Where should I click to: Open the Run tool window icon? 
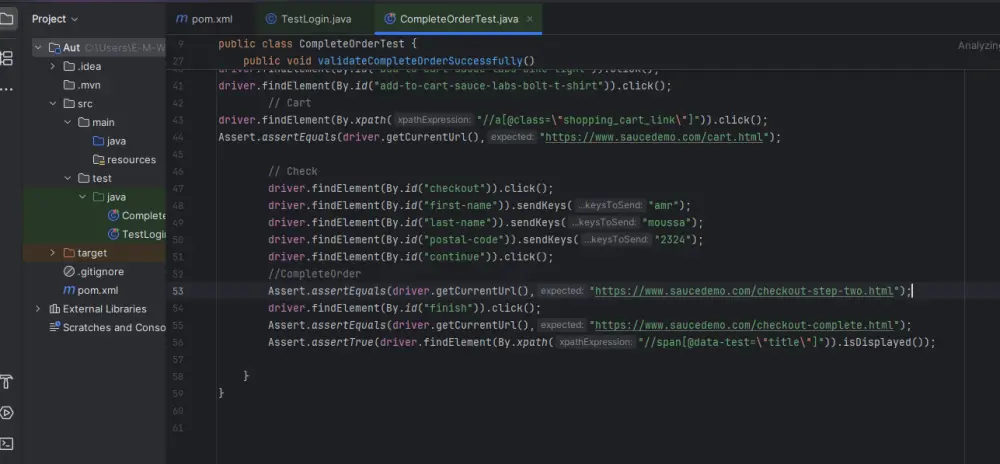click(6, 413)
